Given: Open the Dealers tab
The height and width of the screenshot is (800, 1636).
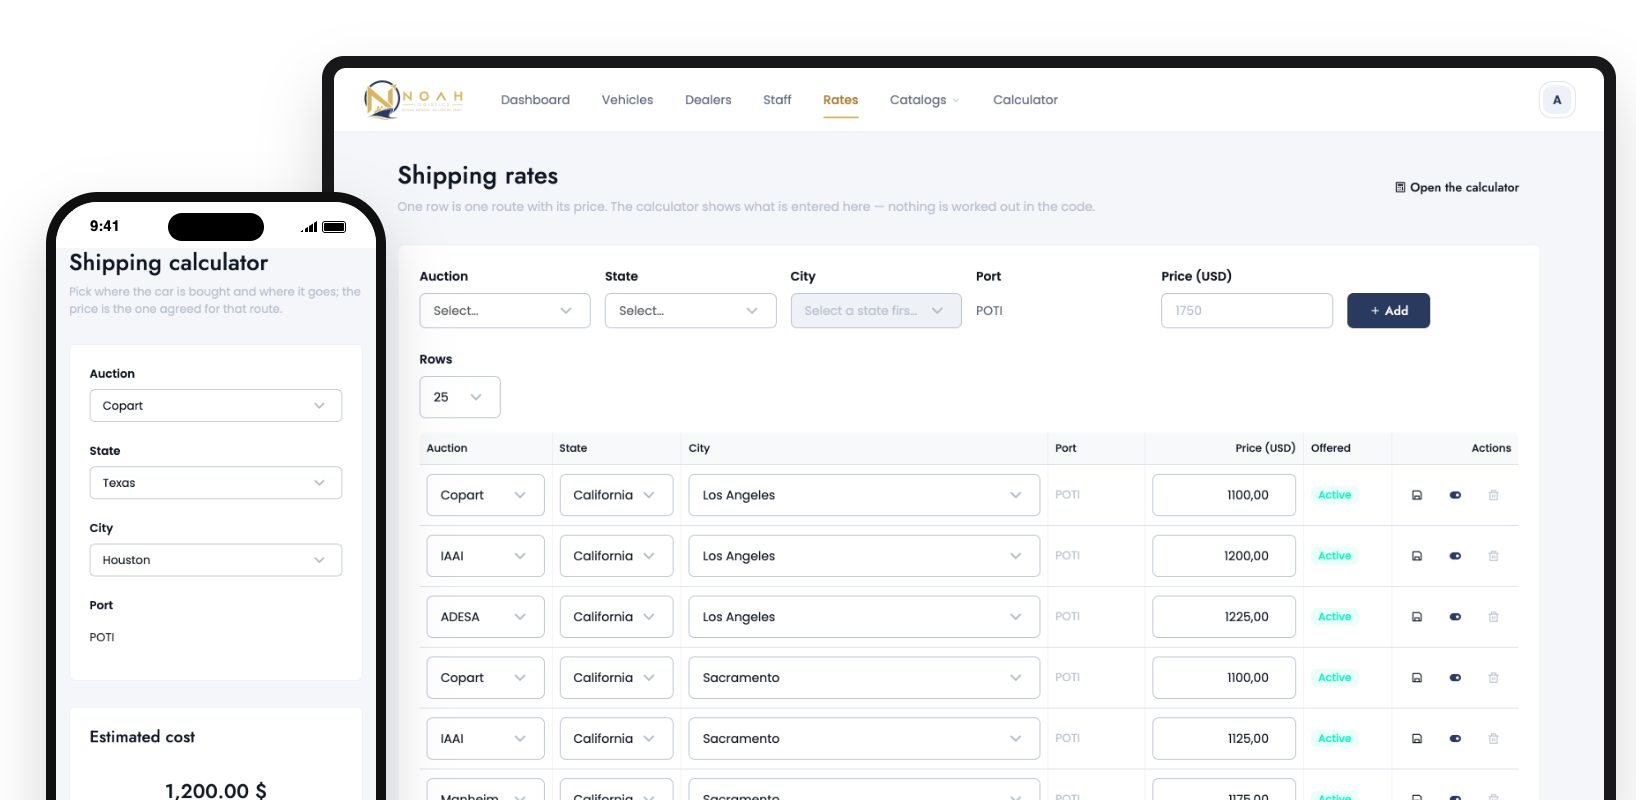Looking at the screenshot, I should pos(708,100).
